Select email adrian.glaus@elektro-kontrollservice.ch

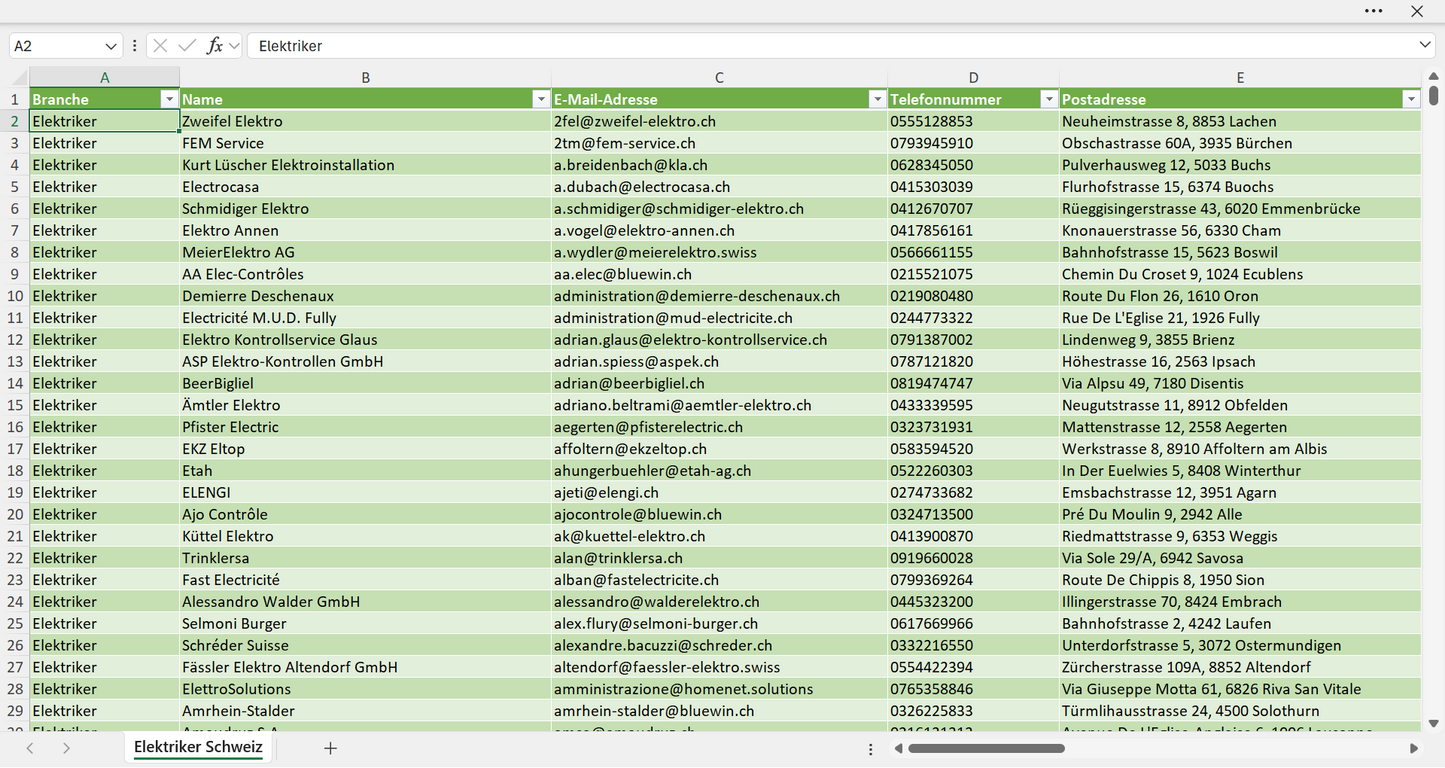pyautogui.click(x=719, y=340)
